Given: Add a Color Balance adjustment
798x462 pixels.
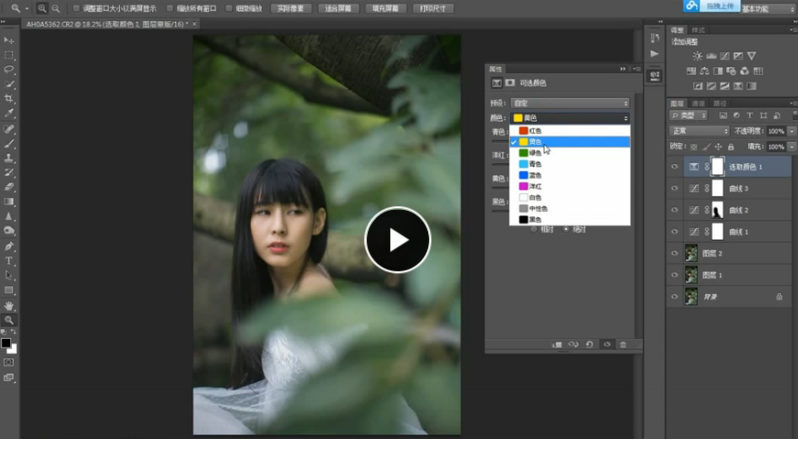Looking at the screenshot, I should pos(704,71).
